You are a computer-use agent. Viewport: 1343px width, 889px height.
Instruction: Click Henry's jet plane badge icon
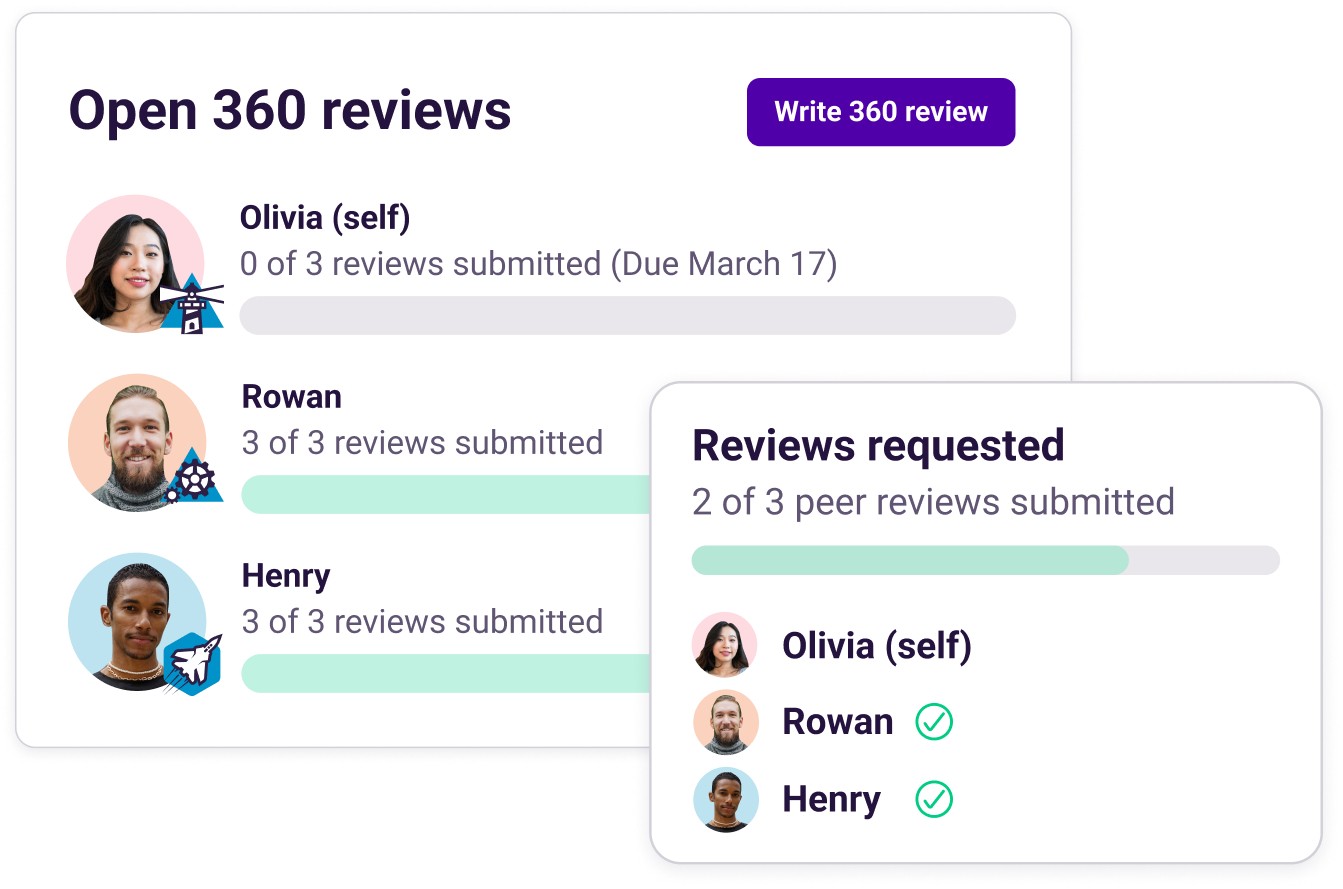click(x=191, y=661)
